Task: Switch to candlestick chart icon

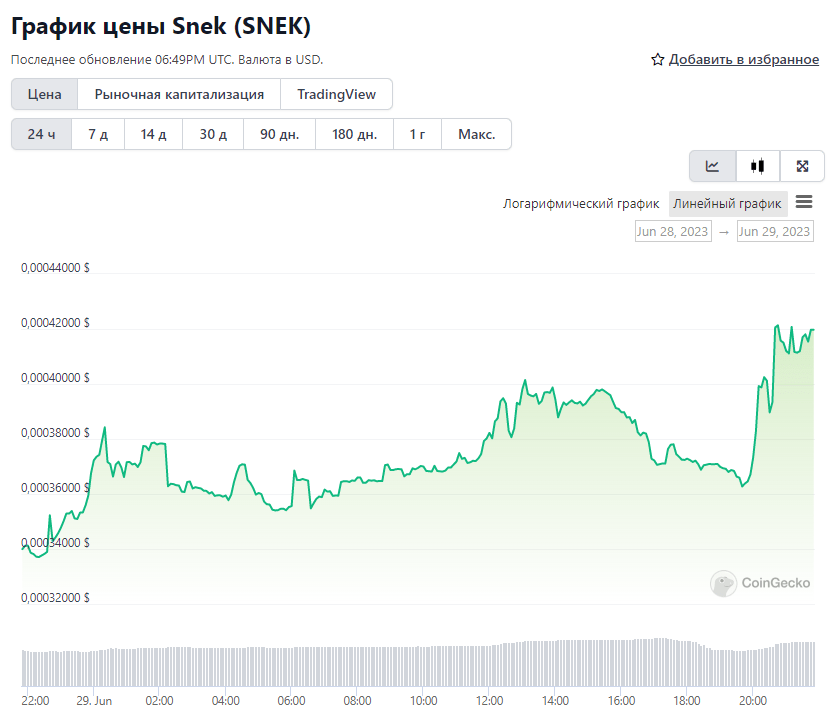Action: (757, 166)
